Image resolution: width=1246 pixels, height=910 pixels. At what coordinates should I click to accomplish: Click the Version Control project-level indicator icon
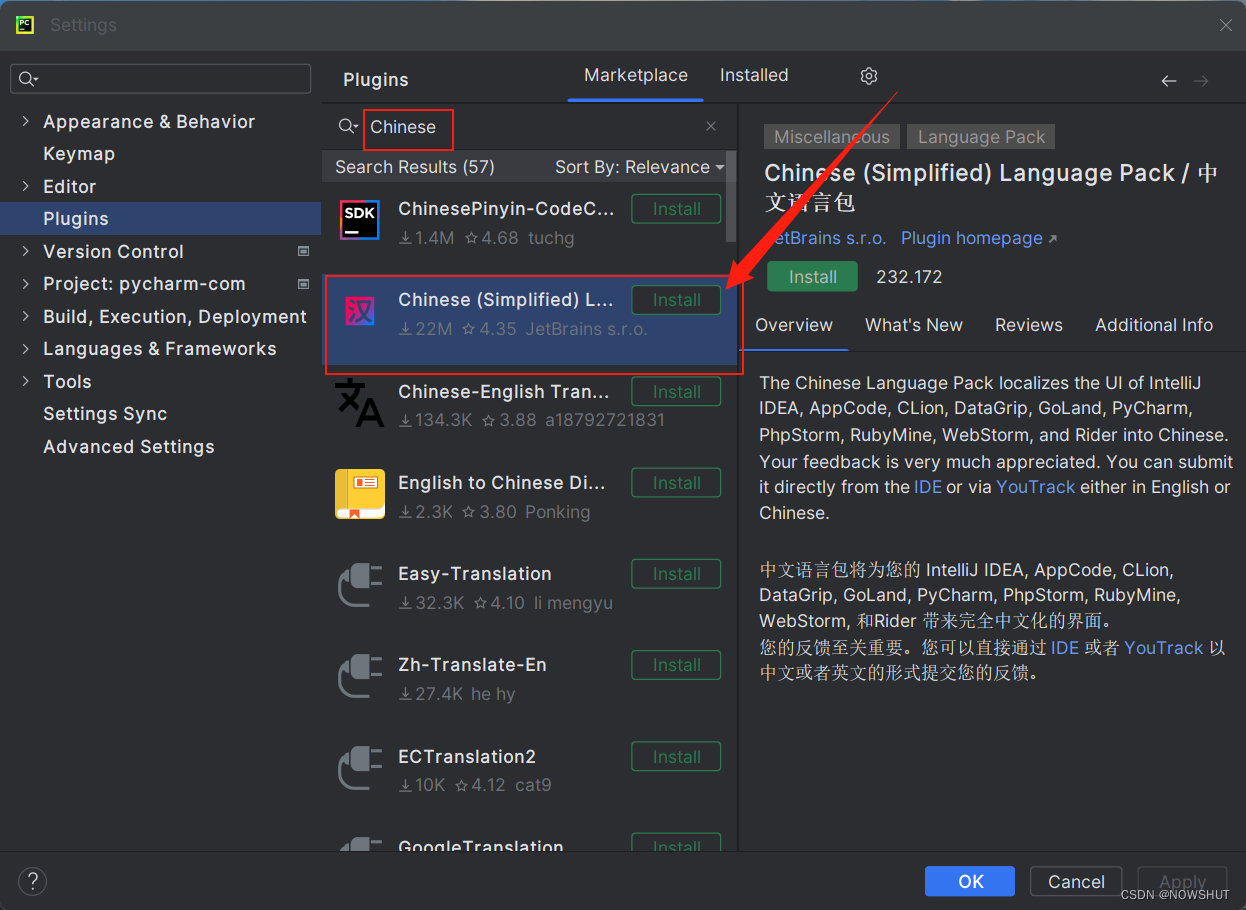coord(303,251)
